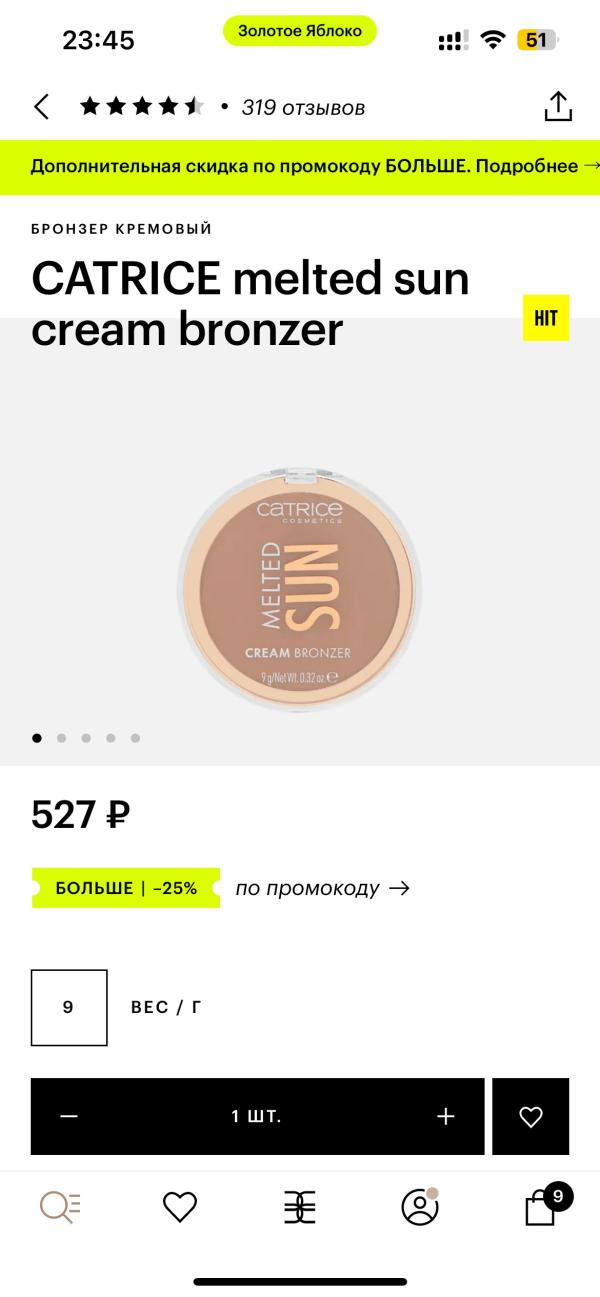This screenshot has height=1297, width=600.
Task: Increase quantity with the plus button
Action: pos(446,1117)
